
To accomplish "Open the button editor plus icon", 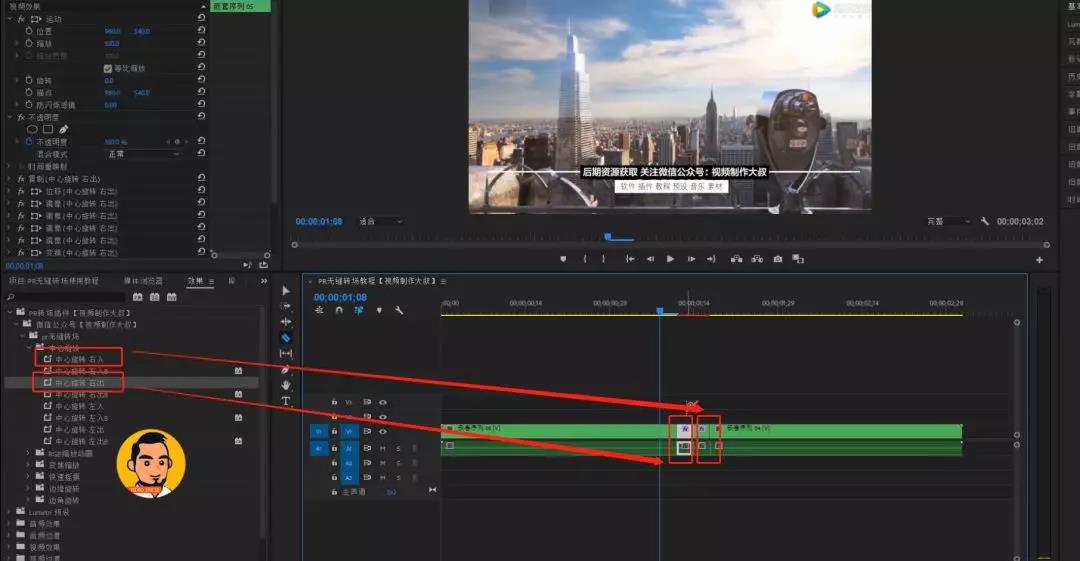I will tap(1039, 260).
